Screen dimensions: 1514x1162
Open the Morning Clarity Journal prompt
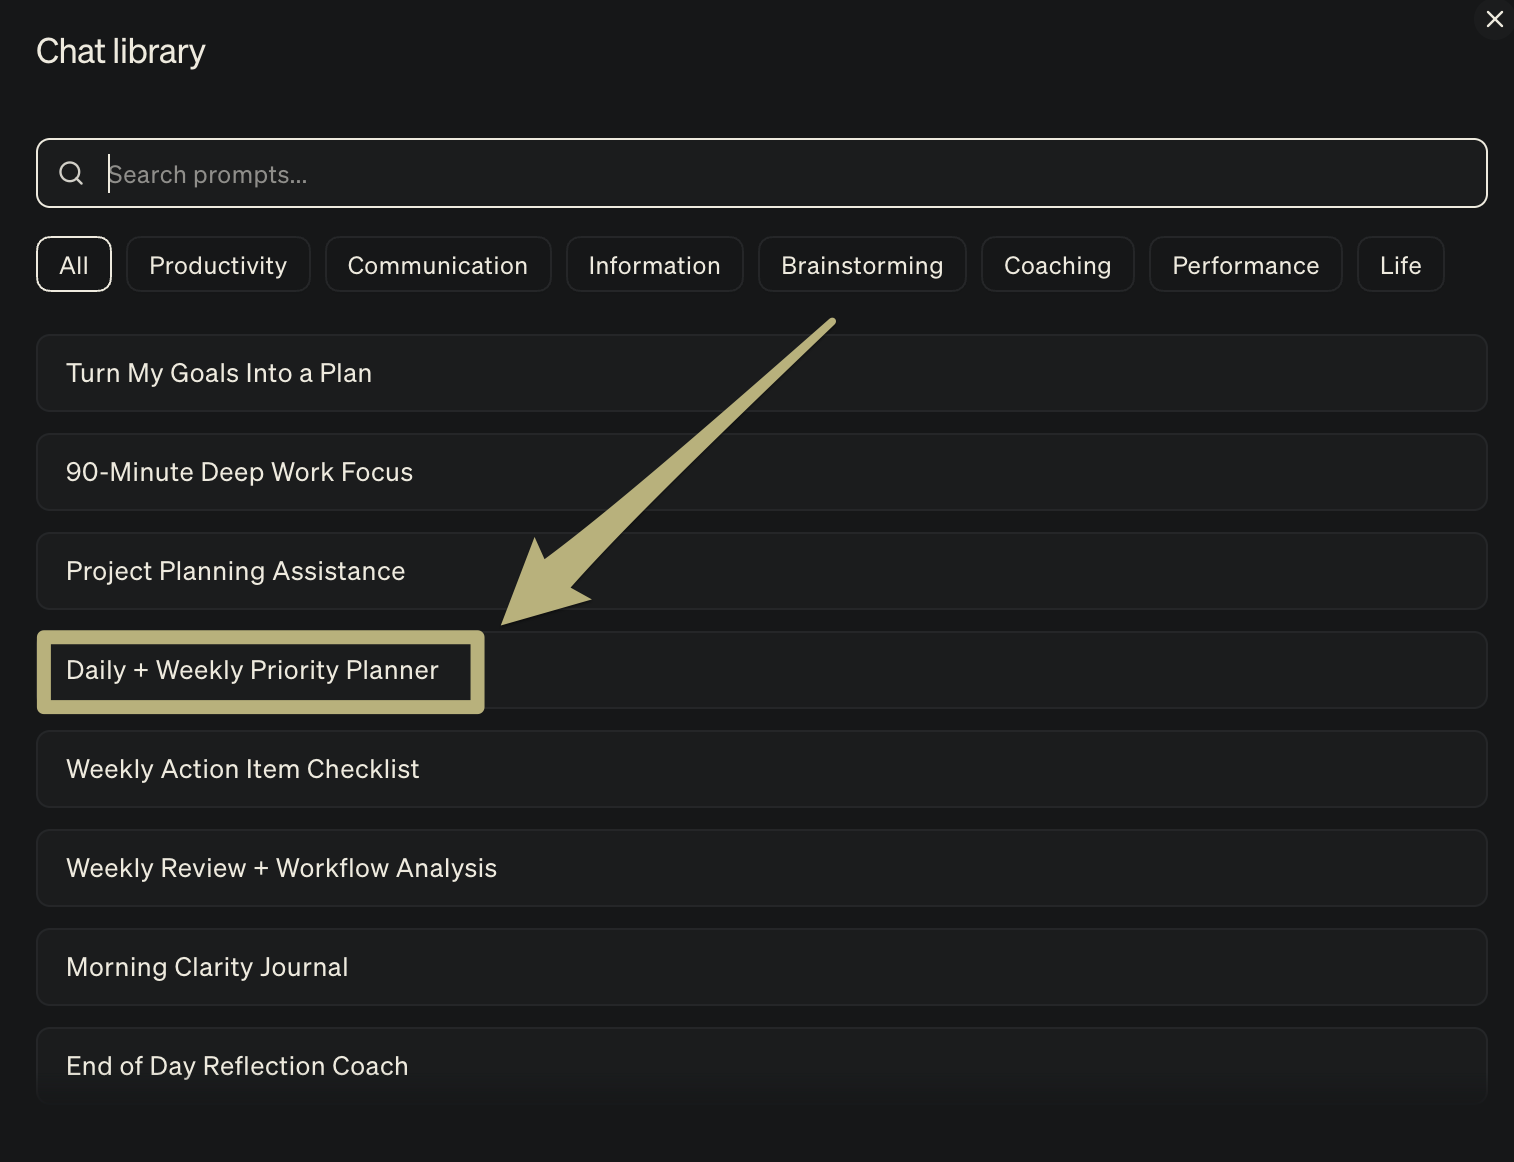tap(760, 967)
